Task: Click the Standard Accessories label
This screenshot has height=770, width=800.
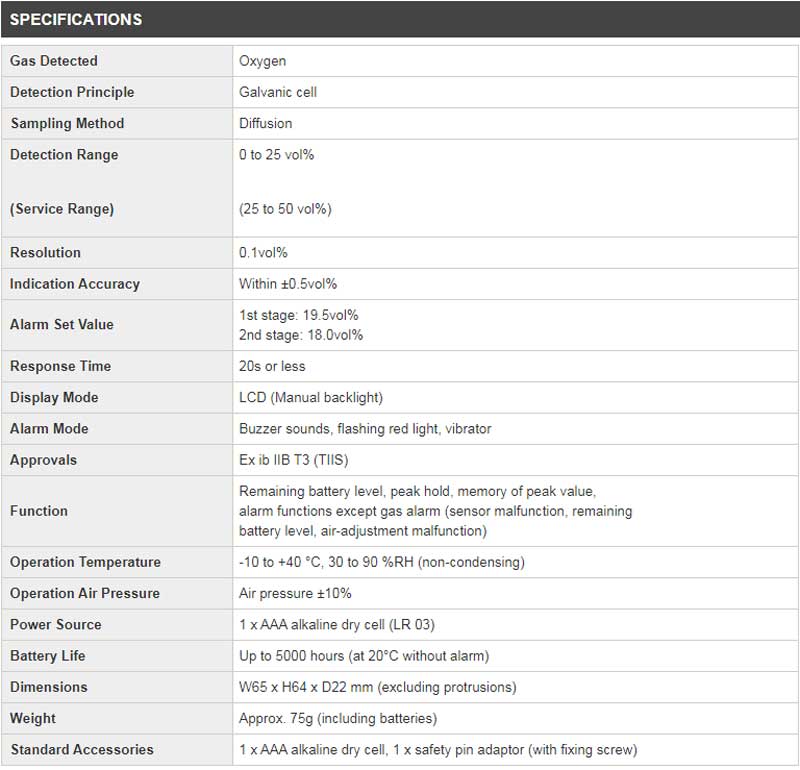Action: (82, 749)
